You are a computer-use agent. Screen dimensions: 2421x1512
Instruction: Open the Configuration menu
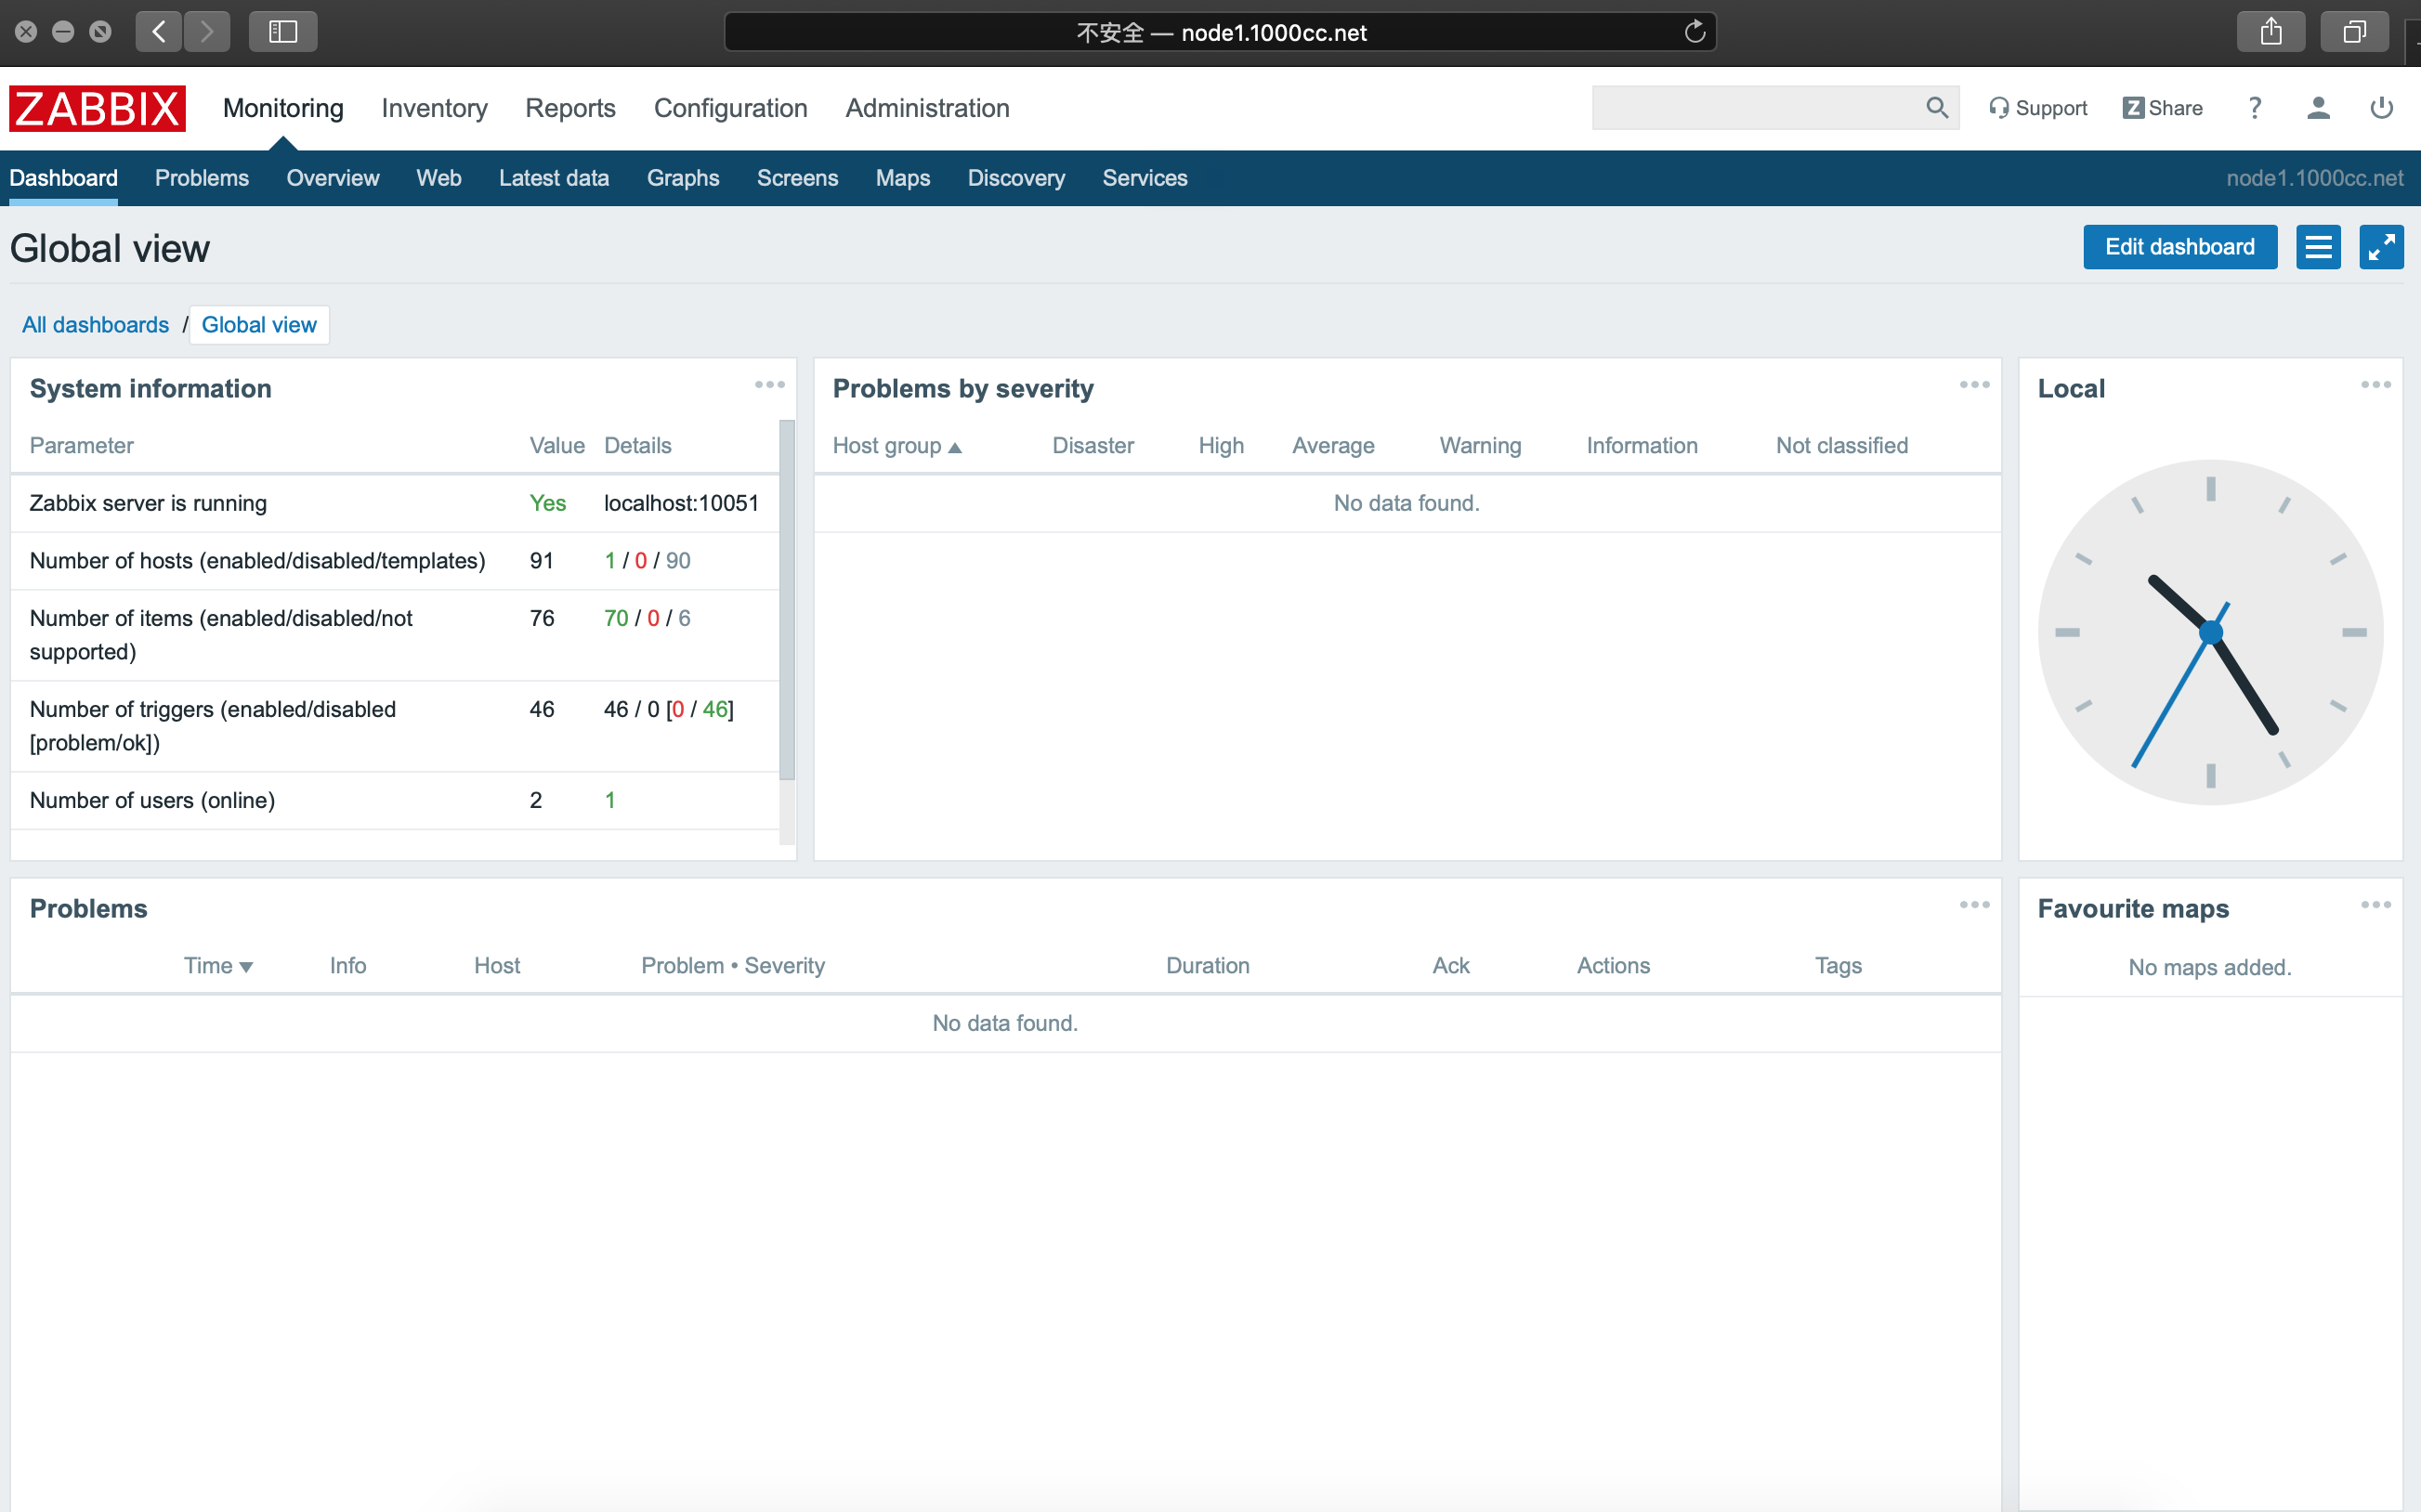point(730,108)
